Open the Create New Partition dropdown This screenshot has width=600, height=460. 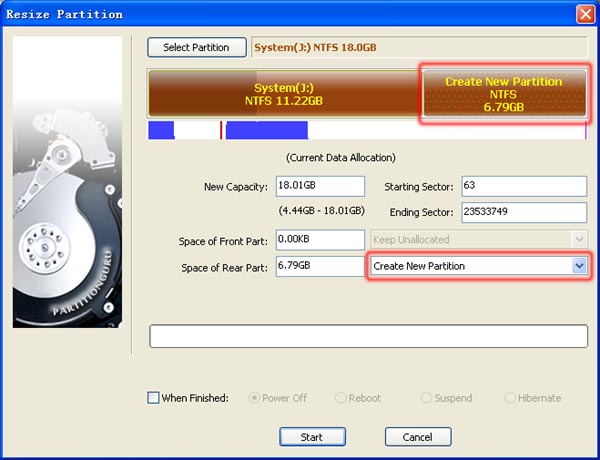point(478,266)
